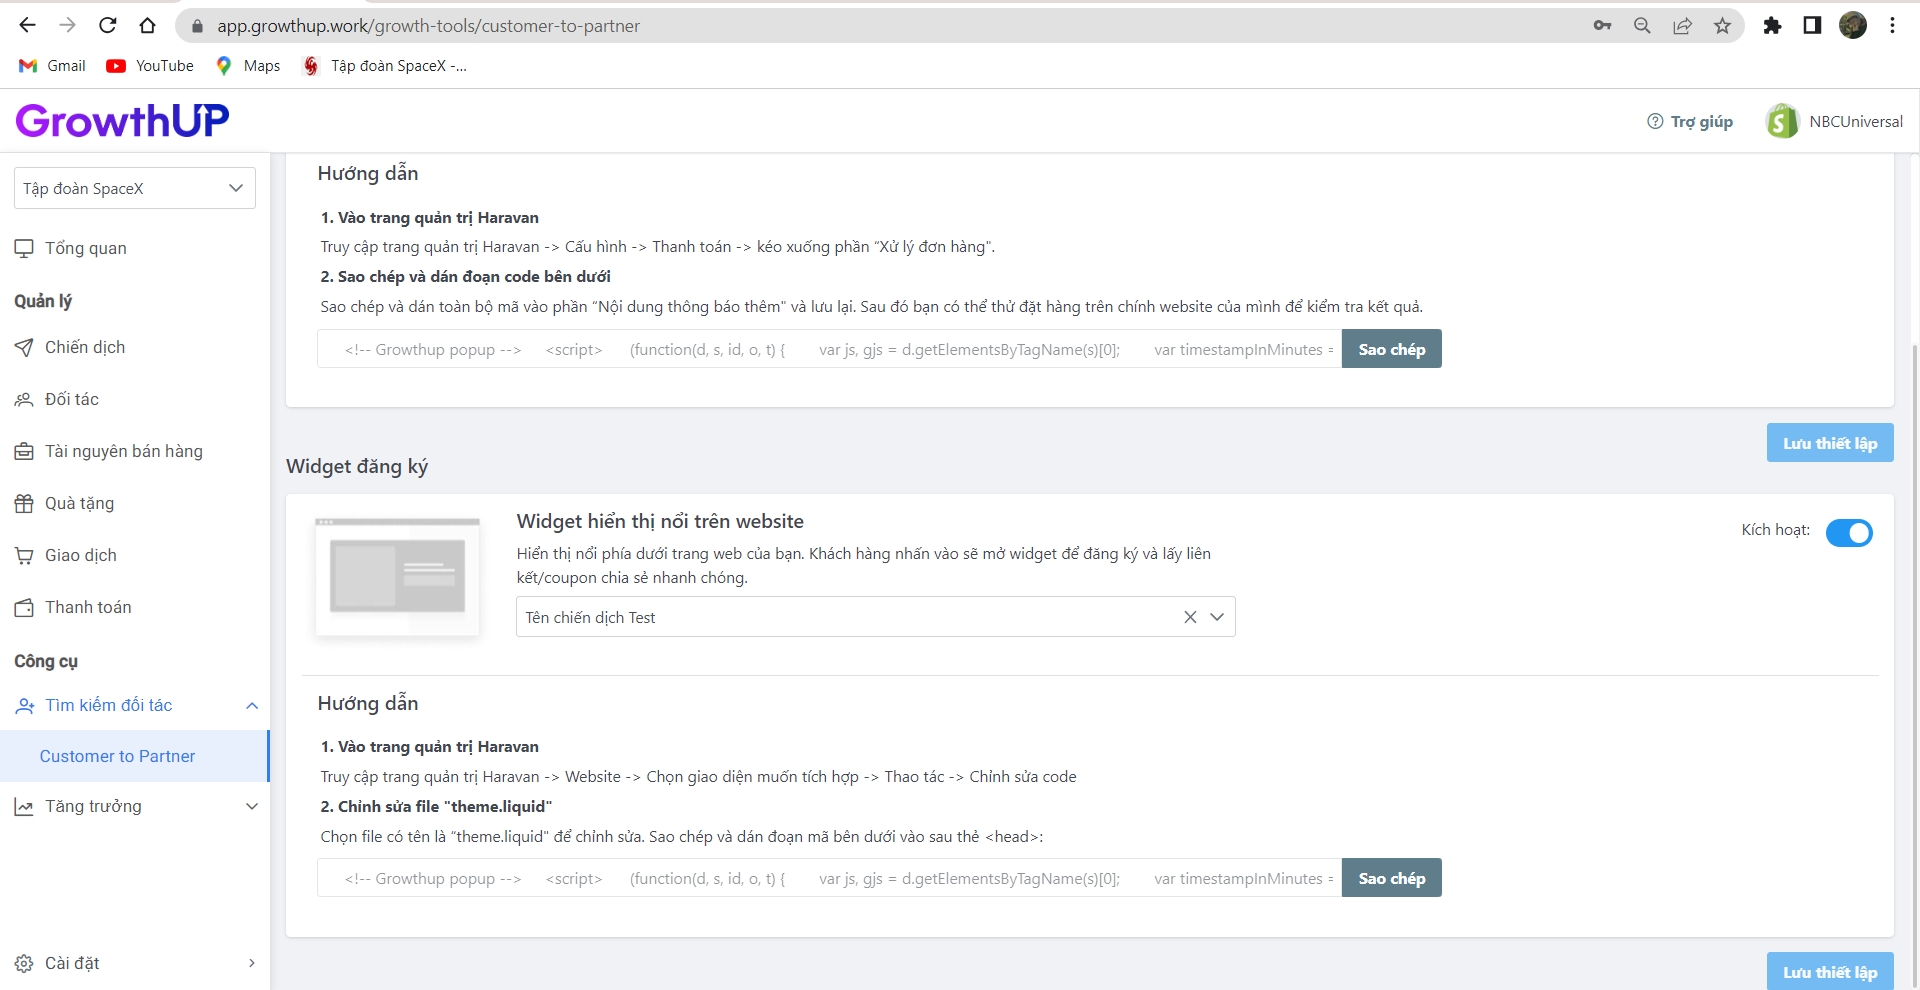Open the Tập đoàn SpaceX workspace dropdown
1920x990 pixels.
pyautogui.click(x=134, y=188)
